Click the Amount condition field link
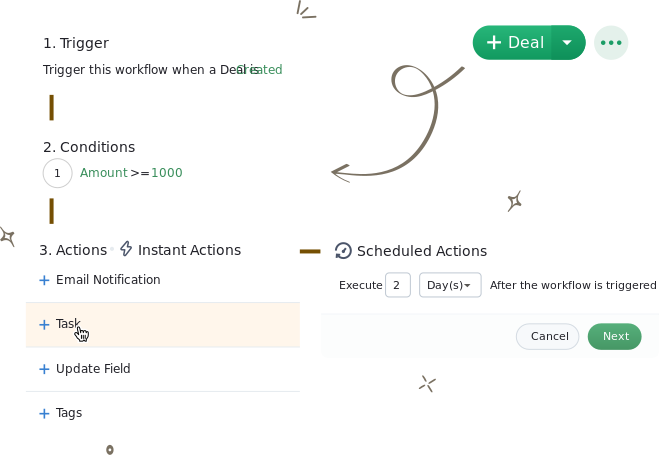Screen dimensions: 659x455 [x=104, y=173]
